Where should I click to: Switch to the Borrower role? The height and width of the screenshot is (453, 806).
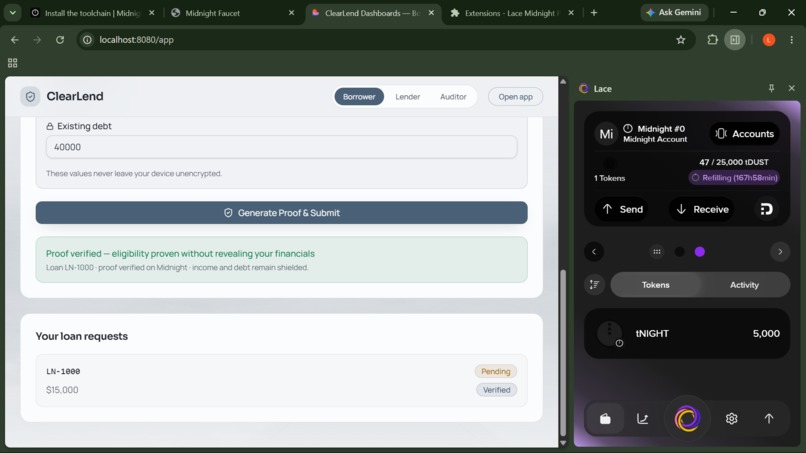pos(359,97)
